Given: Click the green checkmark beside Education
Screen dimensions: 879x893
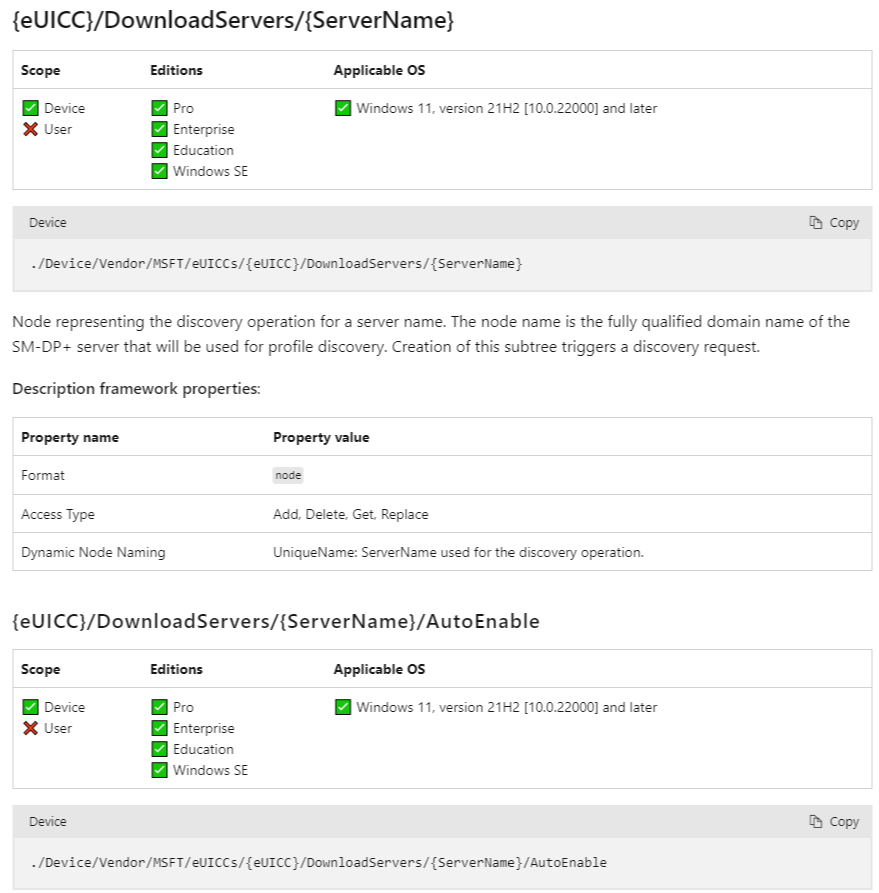Looking at the screenshot, I should tap(158, 150).
